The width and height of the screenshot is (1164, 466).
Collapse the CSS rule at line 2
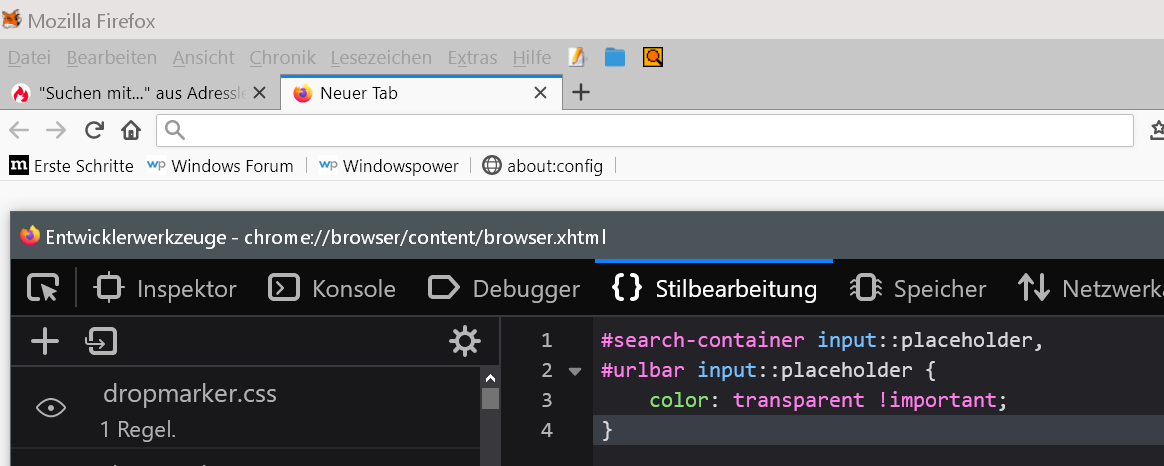(x=574, y=371)
